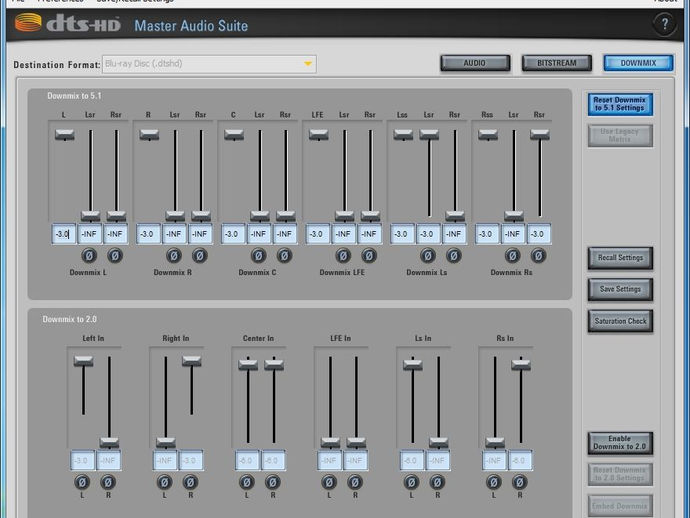Click the Lss value field in Downmix Ls
This screenshot has height=518, width=690.
click(402, 234)
